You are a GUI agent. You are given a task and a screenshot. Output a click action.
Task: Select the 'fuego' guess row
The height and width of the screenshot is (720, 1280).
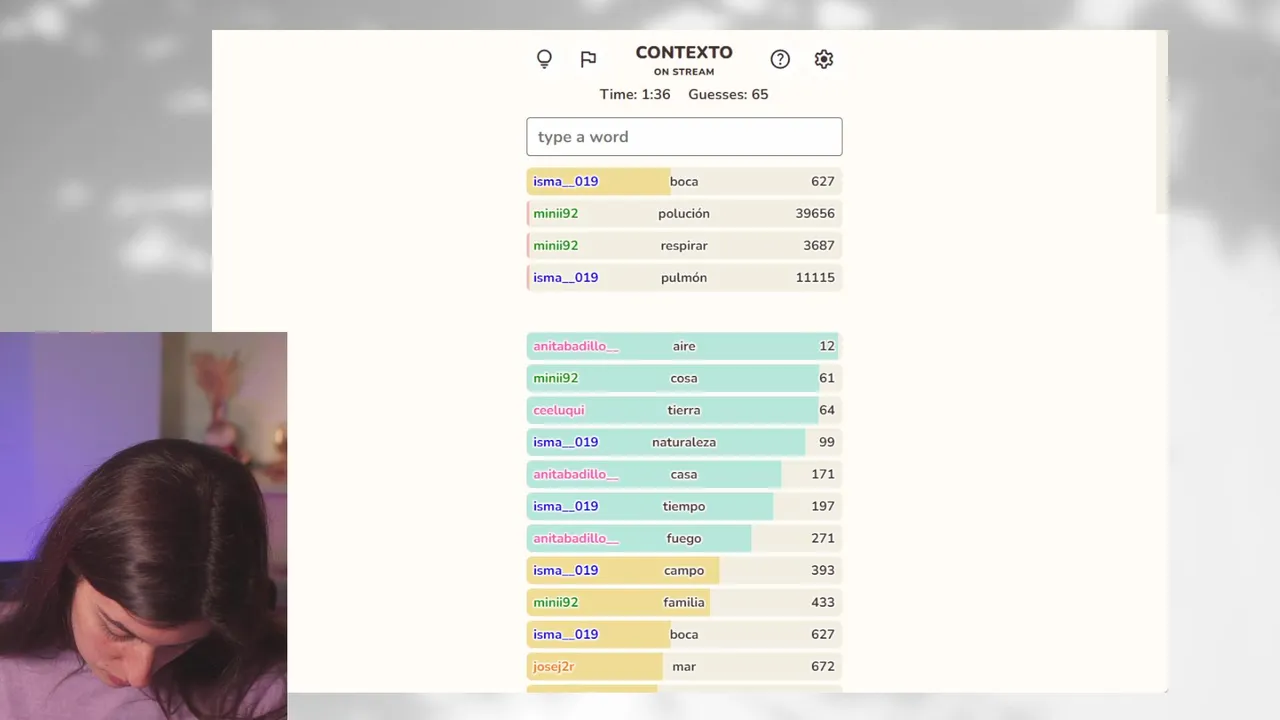[x=684, y=538]
